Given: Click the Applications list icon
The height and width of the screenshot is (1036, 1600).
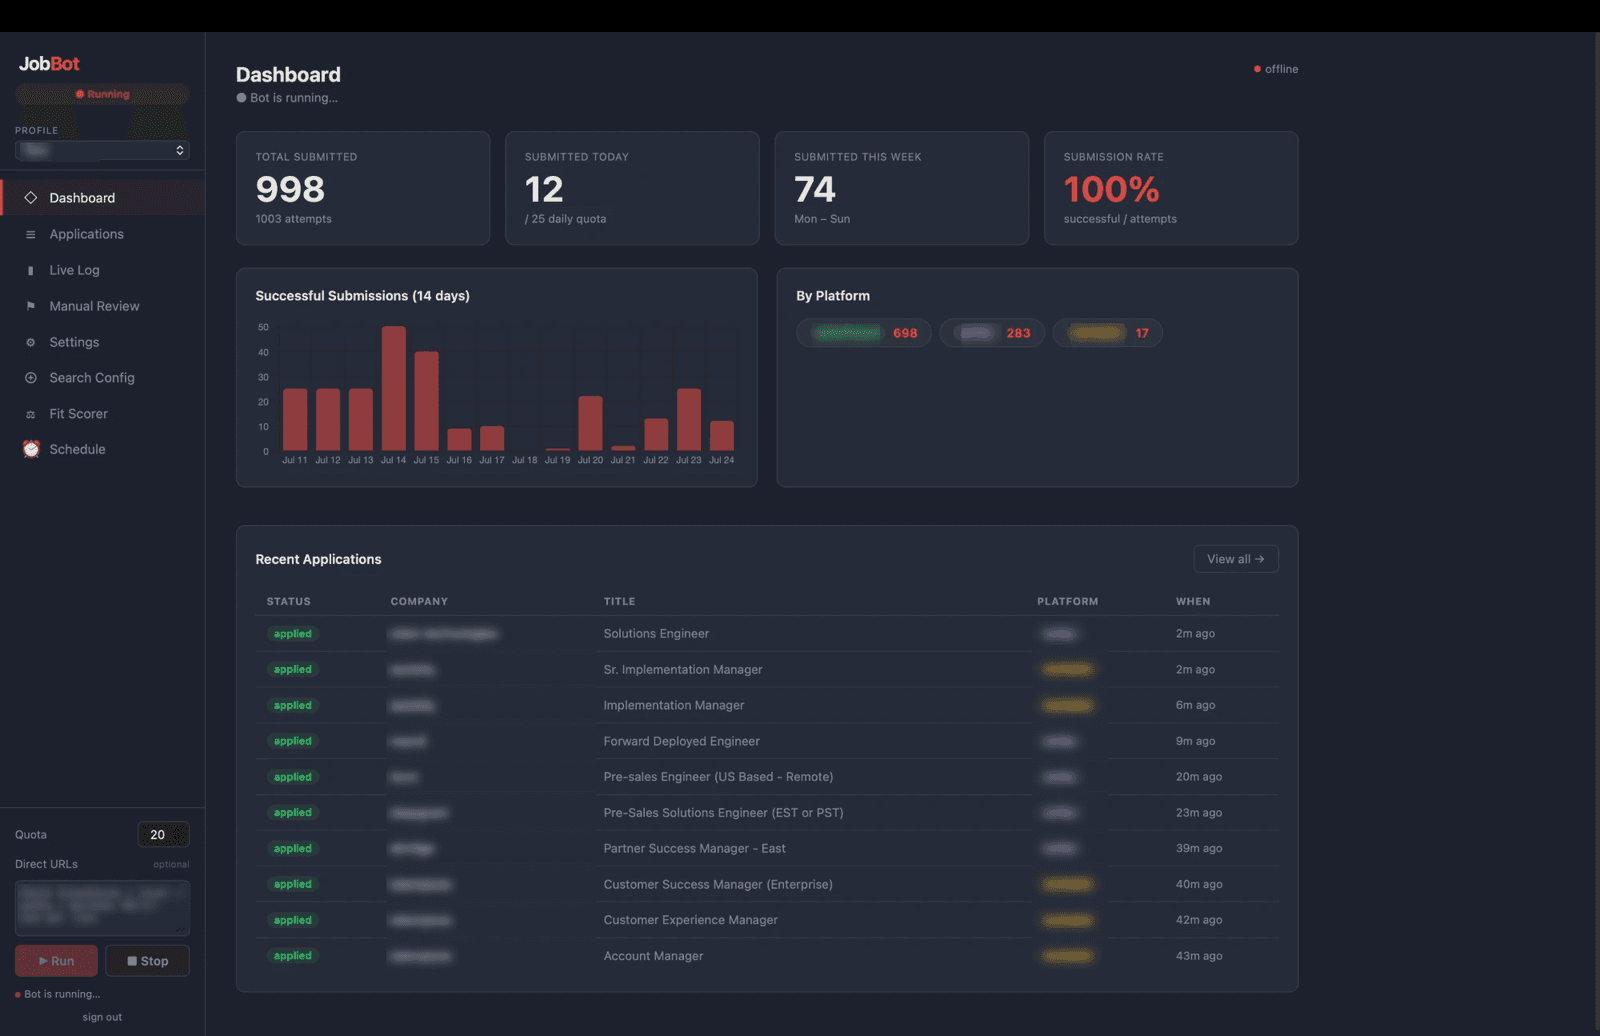Looking at the screenshot, I should (30, 234).
